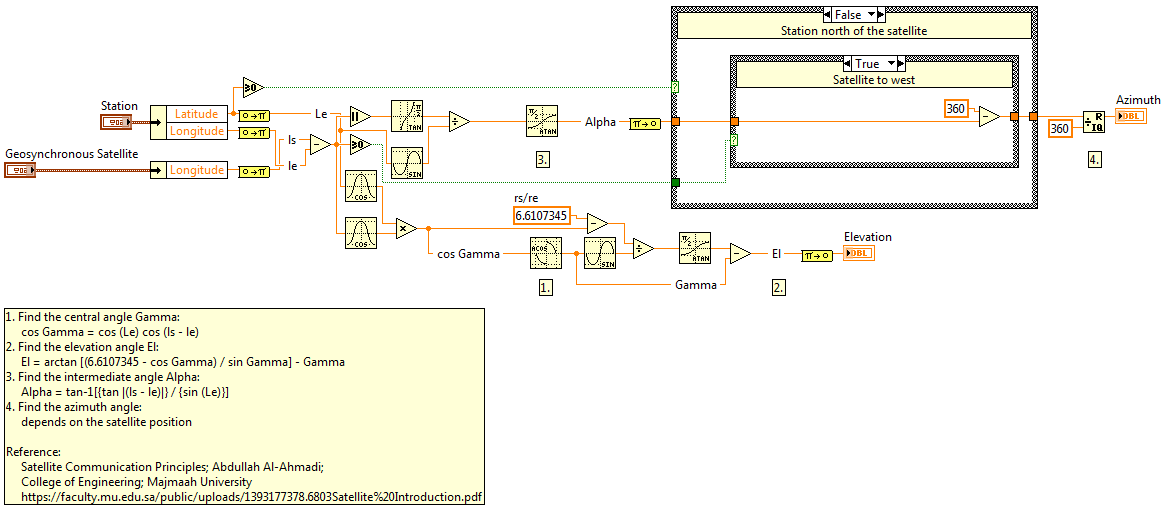Viewport: 1174px width, 508px height.
Task: Click the 360 constant wired to Quotient & Remainder
Action: [1059, 129]
